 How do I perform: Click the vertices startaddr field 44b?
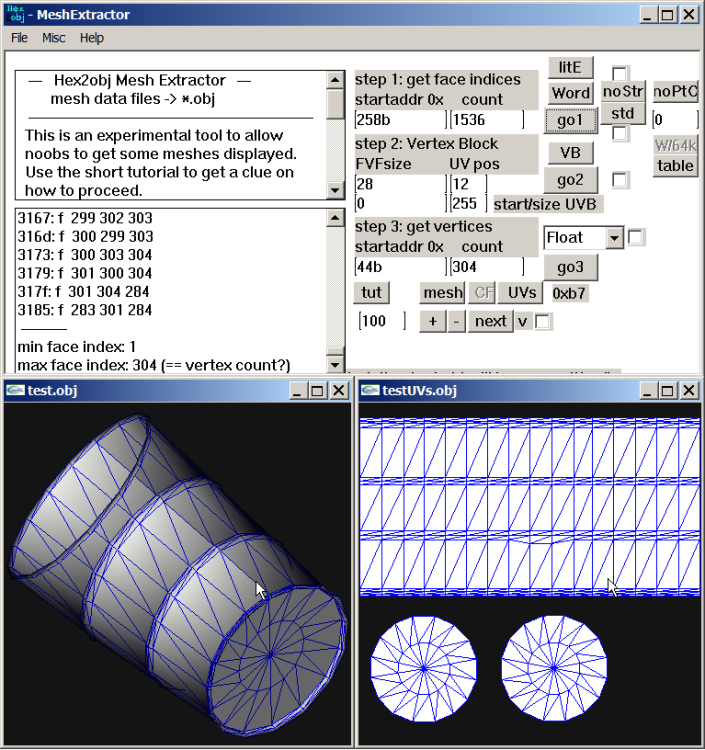401,266
